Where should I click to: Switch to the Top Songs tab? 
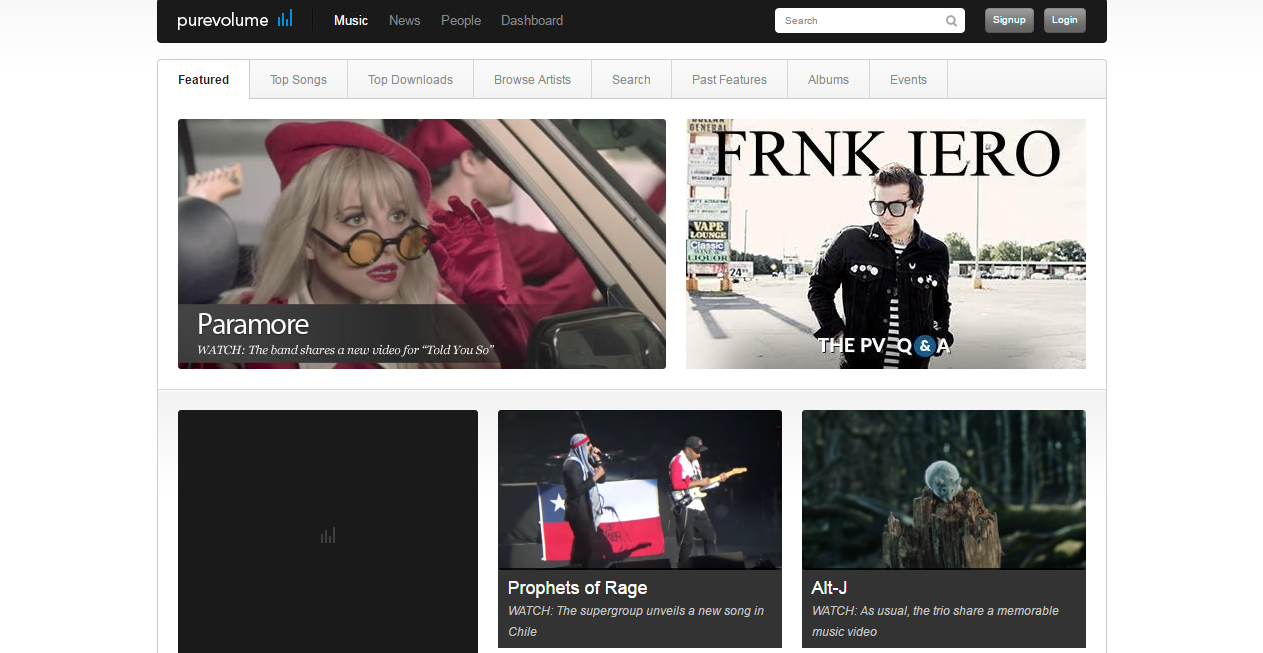pyautogui.click(x=298, y=80)
